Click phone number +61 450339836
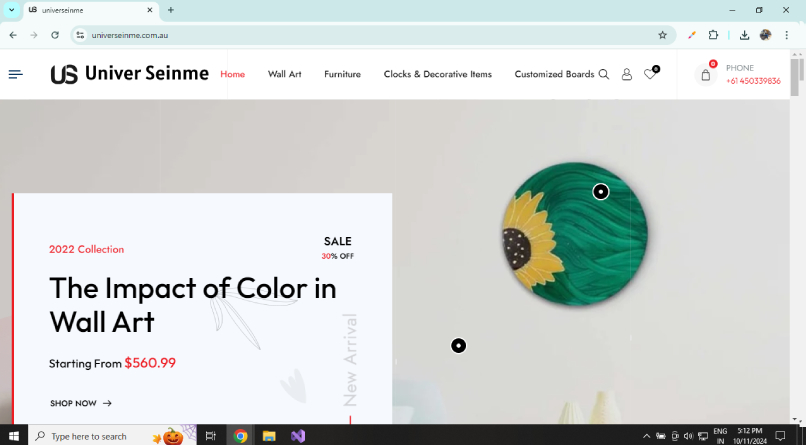 [x=753, y=81]
